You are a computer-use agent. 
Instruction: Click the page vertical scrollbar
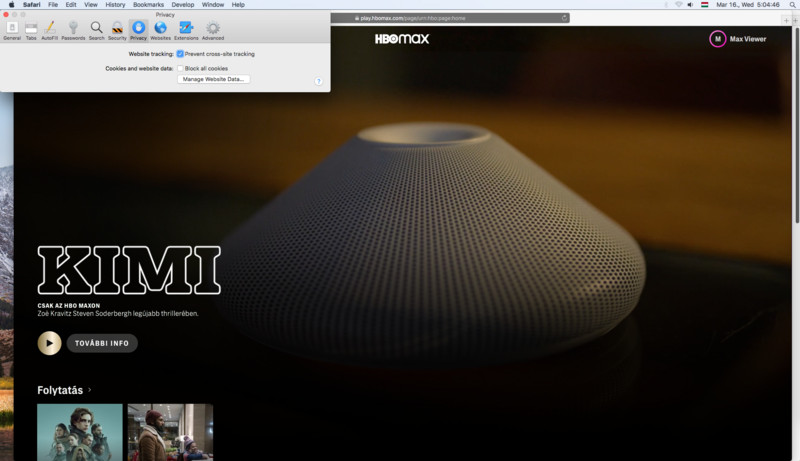coord(796,125)
